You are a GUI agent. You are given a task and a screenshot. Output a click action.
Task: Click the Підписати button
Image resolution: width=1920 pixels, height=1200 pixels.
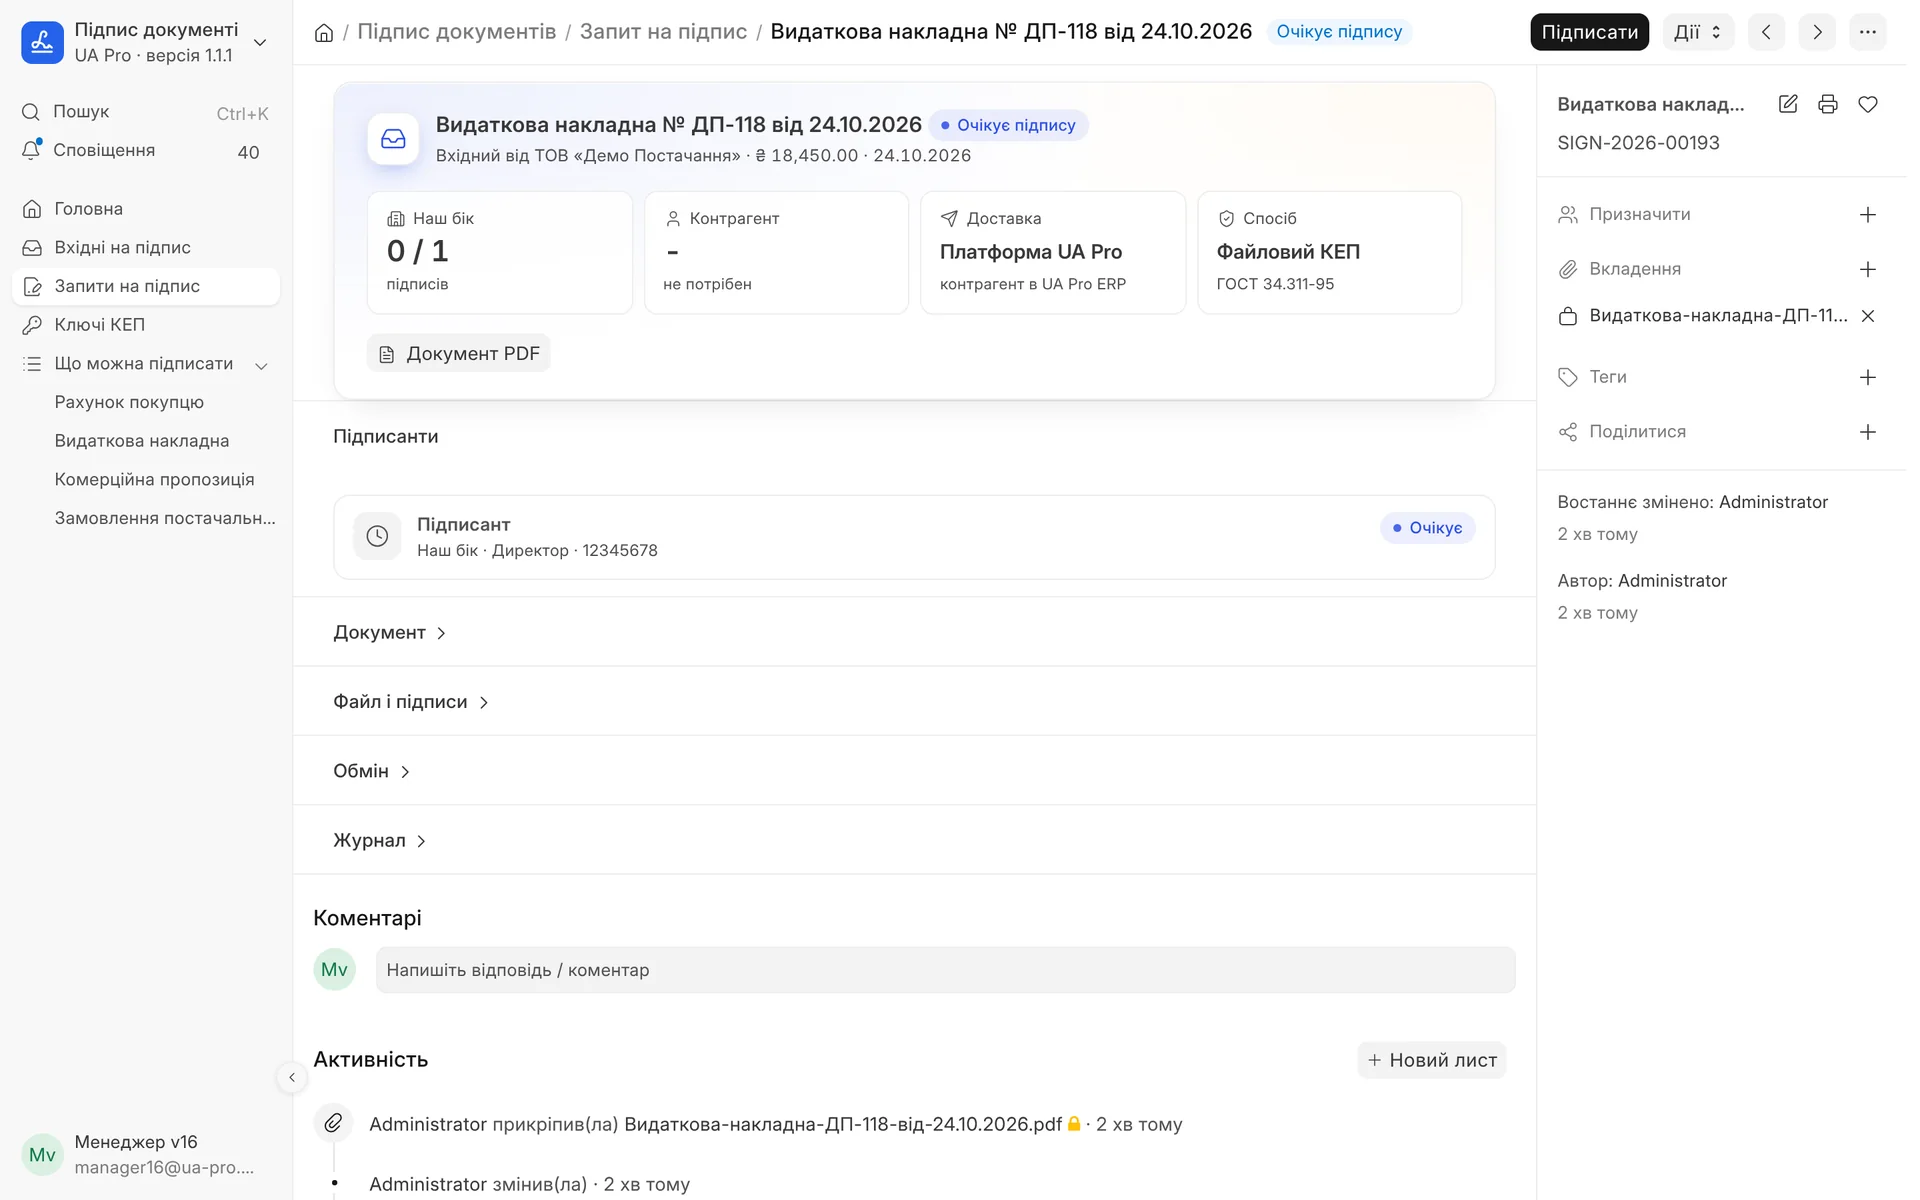point(1589,32)
